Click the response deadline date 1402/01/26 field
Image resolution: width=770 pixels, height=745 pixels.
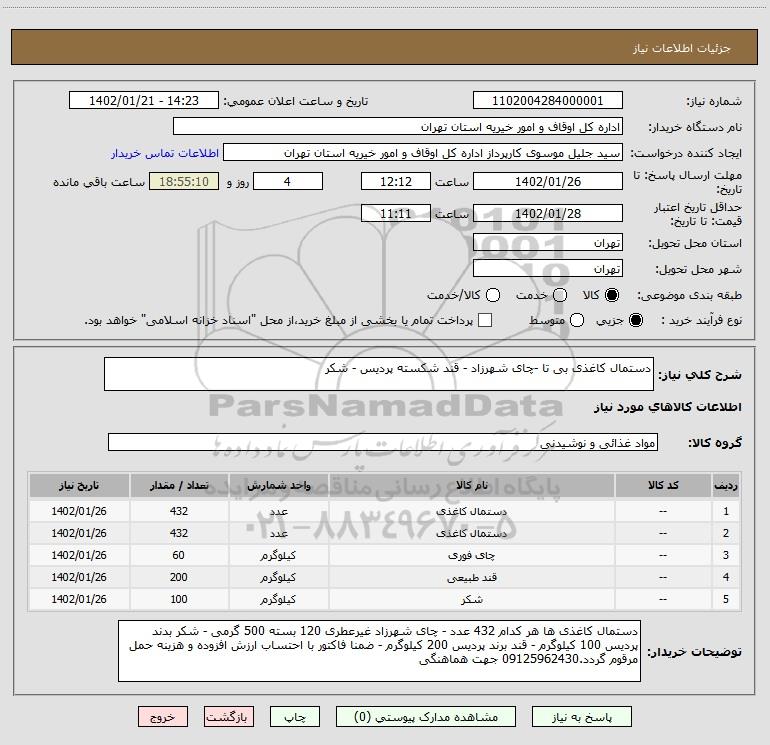548,181
